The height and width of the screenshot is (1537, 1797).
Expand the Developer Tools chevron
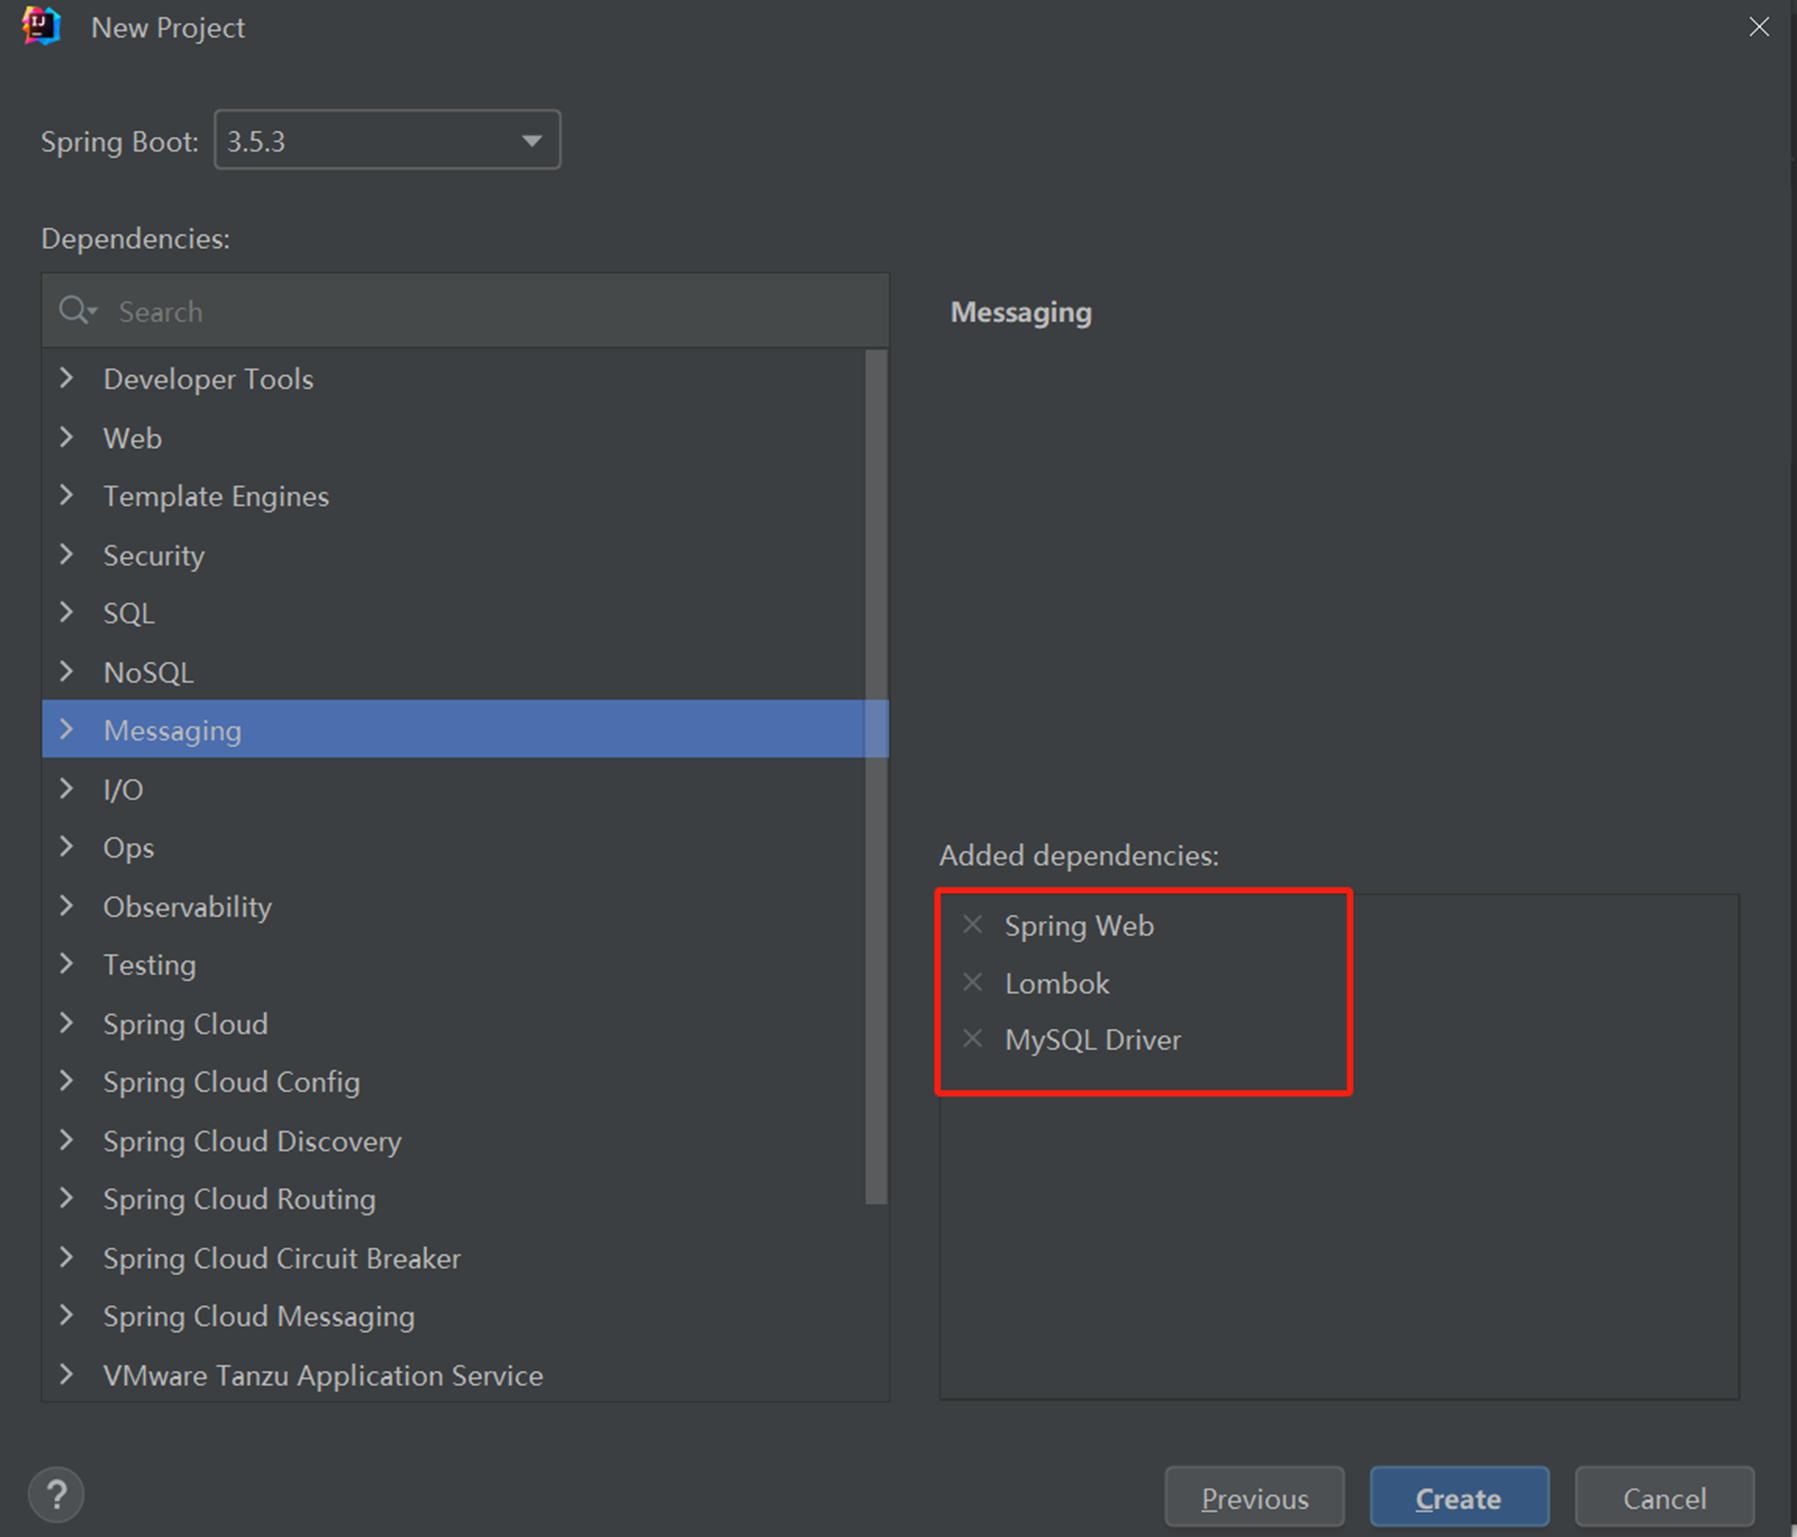click(x=67, y=378)
